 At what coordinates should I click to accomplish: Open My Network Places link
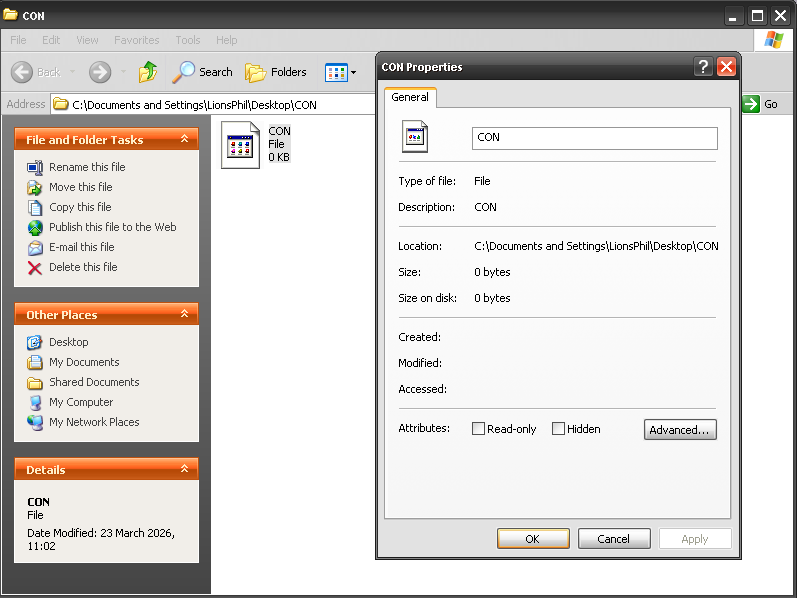(94, 422)
